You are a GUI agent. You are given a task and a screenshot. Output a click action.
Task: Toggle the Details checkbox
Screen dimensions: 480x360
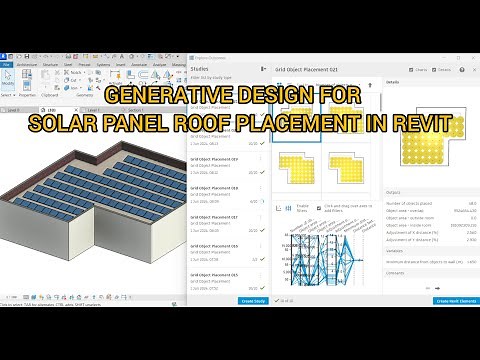tap(434, 70)
